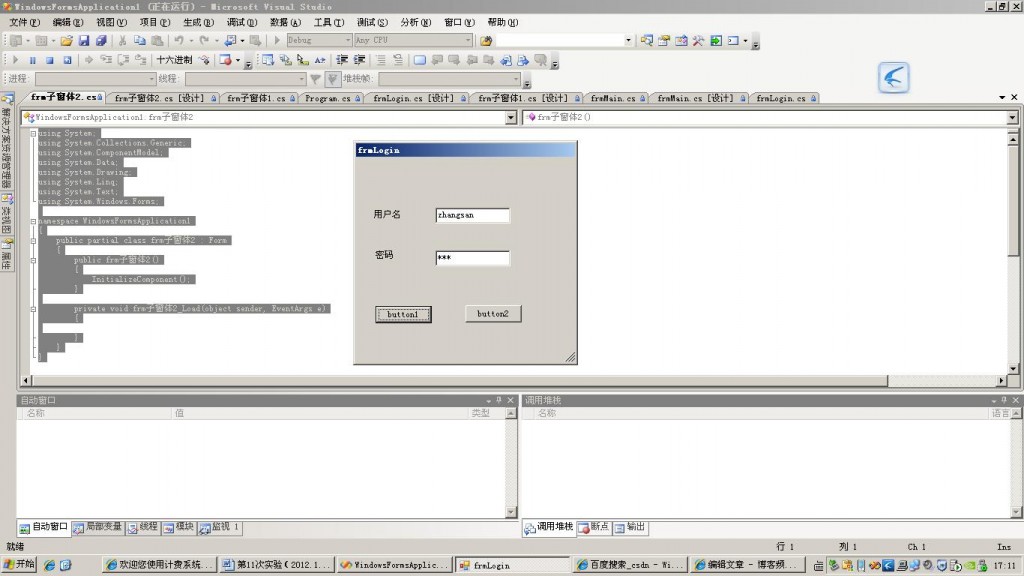Continue execution with the green play icon

coord(15,60)
